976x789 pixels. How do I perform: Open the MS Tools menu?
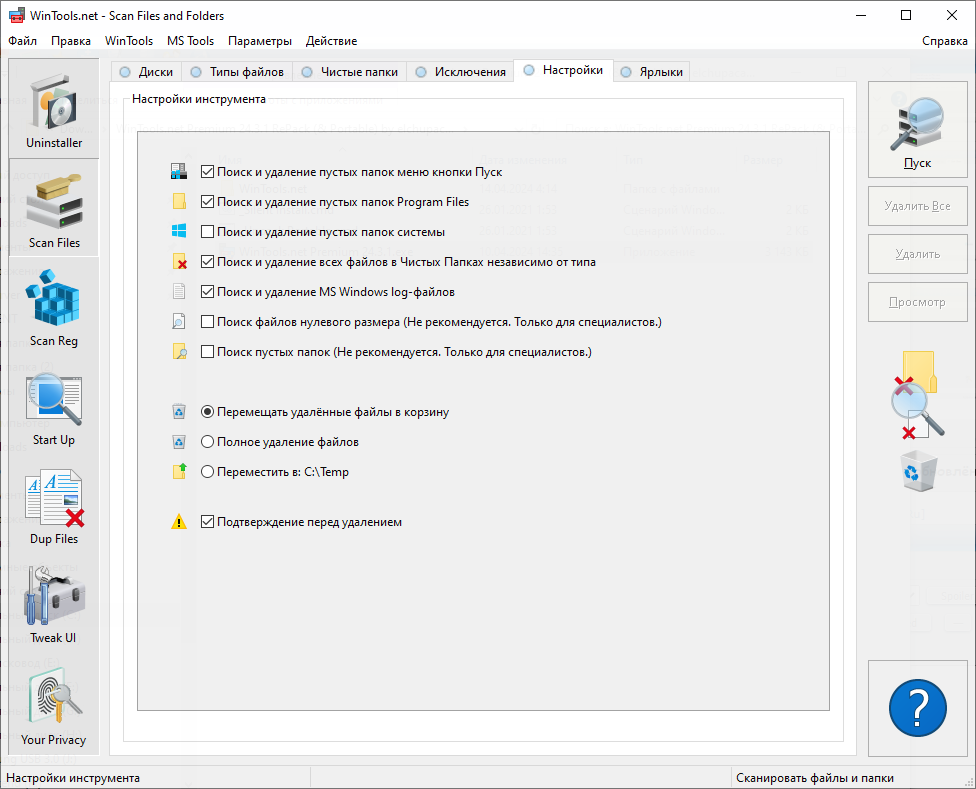coord(190,41)
